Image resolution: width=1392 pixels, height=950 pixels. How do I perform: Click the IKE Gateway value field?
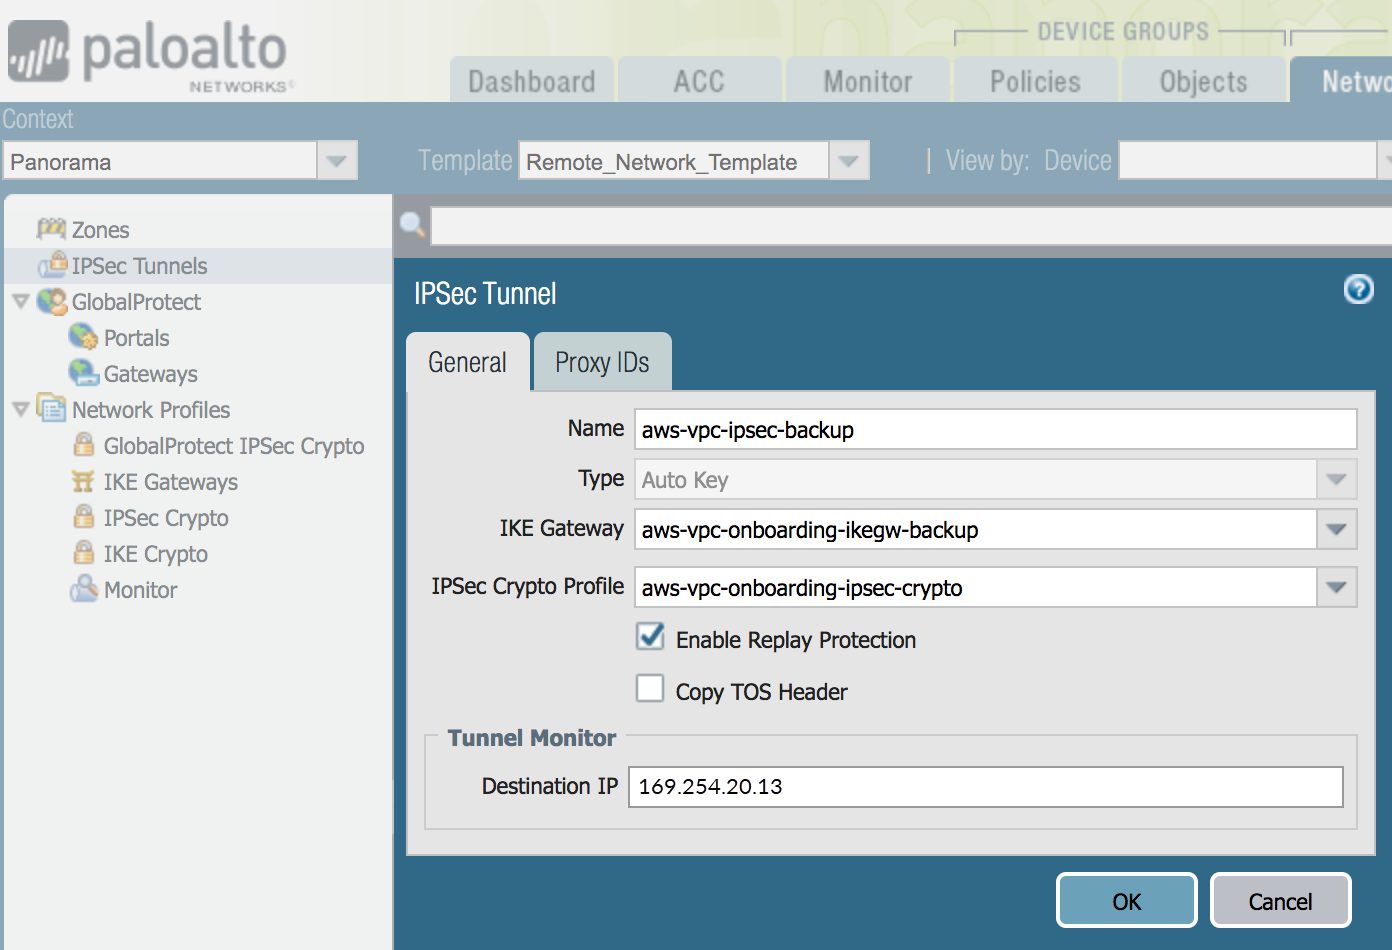(975, 529)
